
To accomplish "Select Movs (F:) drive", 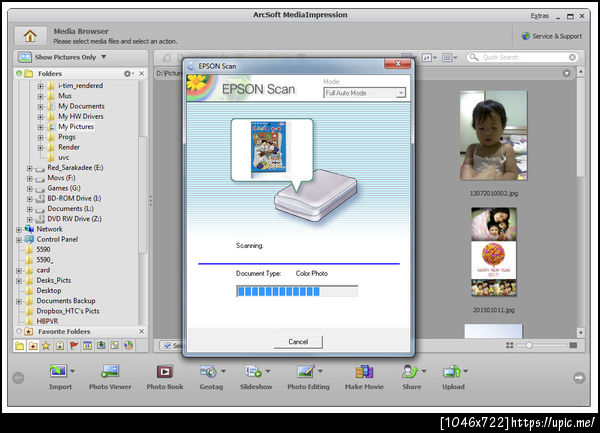I will point(61,178).
